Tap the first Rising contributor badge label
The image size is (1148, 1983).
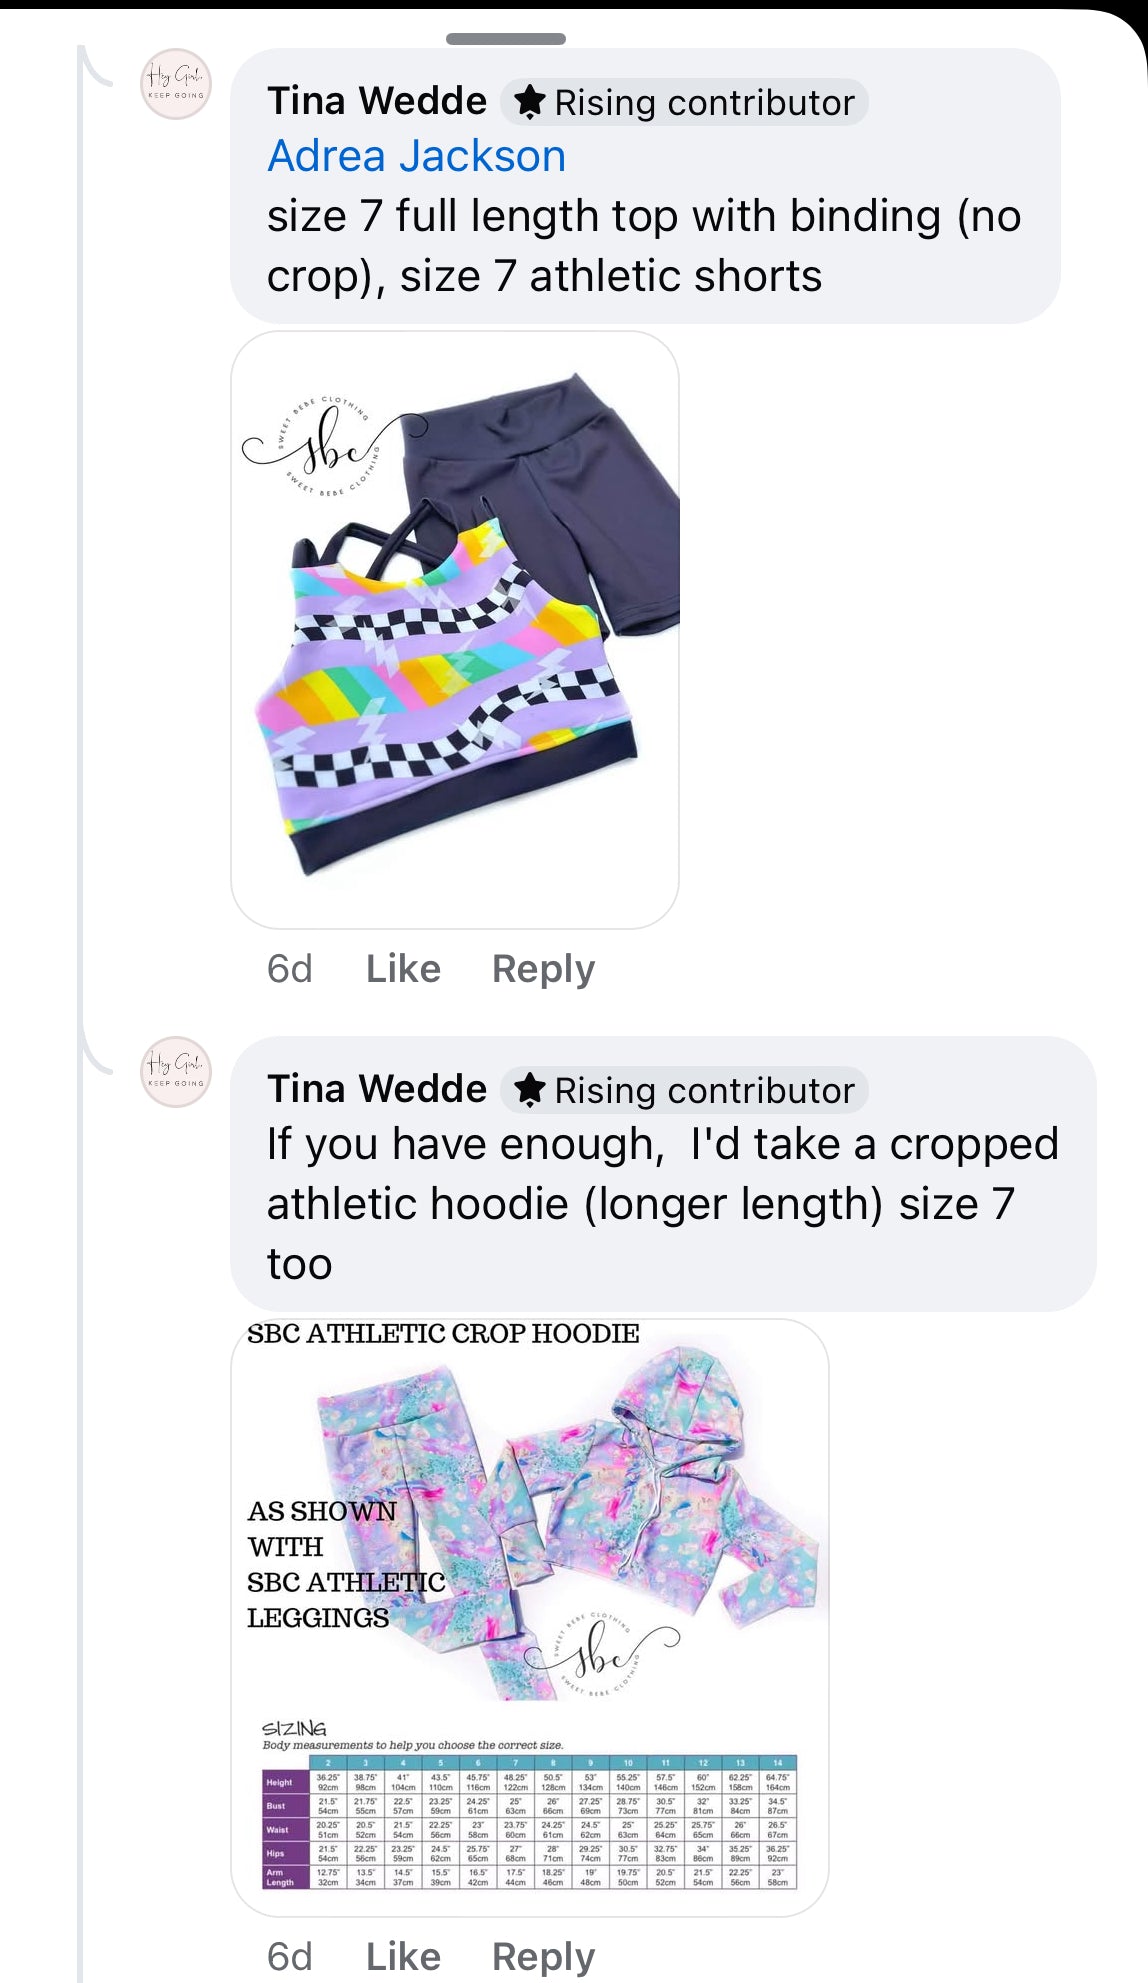tap(684, 102)
